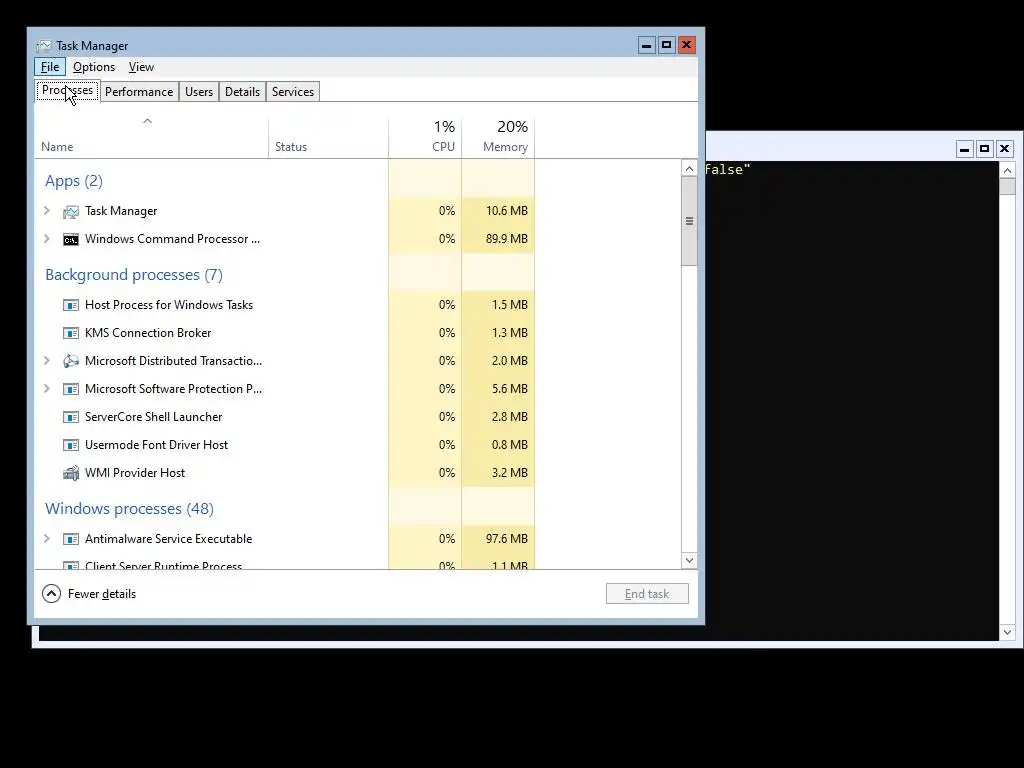Sort by the CPU column header
Screen dimensions: 1024x768
tap(425, 137)
